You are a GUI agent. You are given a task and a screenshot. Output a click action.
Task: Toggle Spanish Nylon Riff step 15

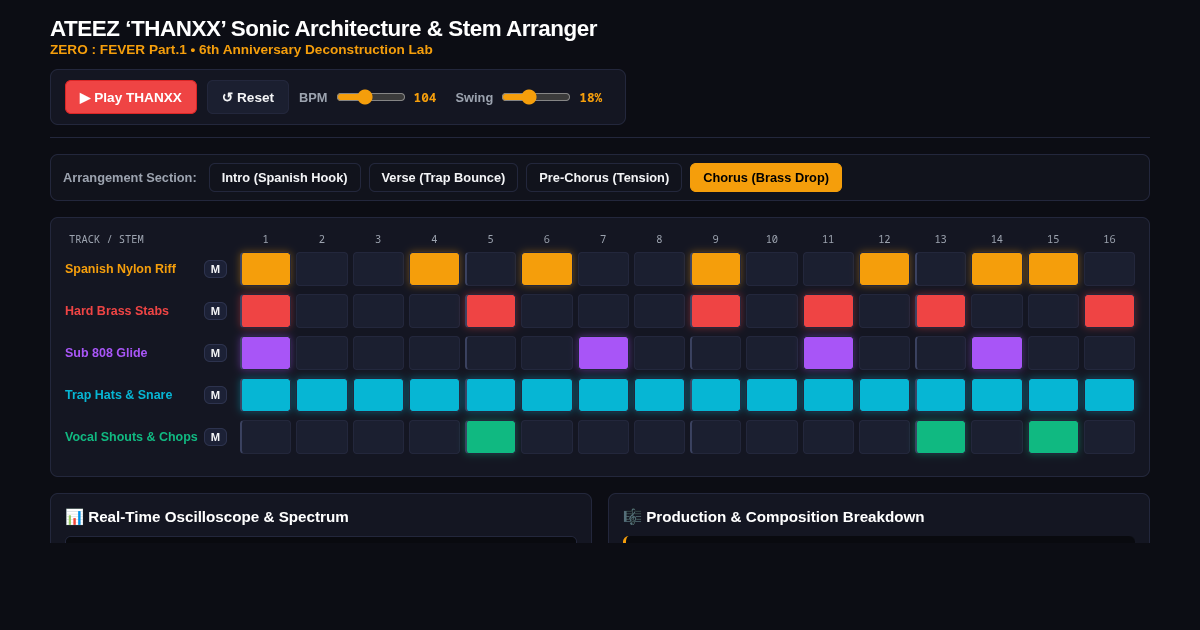click(x=1053, y=269)
